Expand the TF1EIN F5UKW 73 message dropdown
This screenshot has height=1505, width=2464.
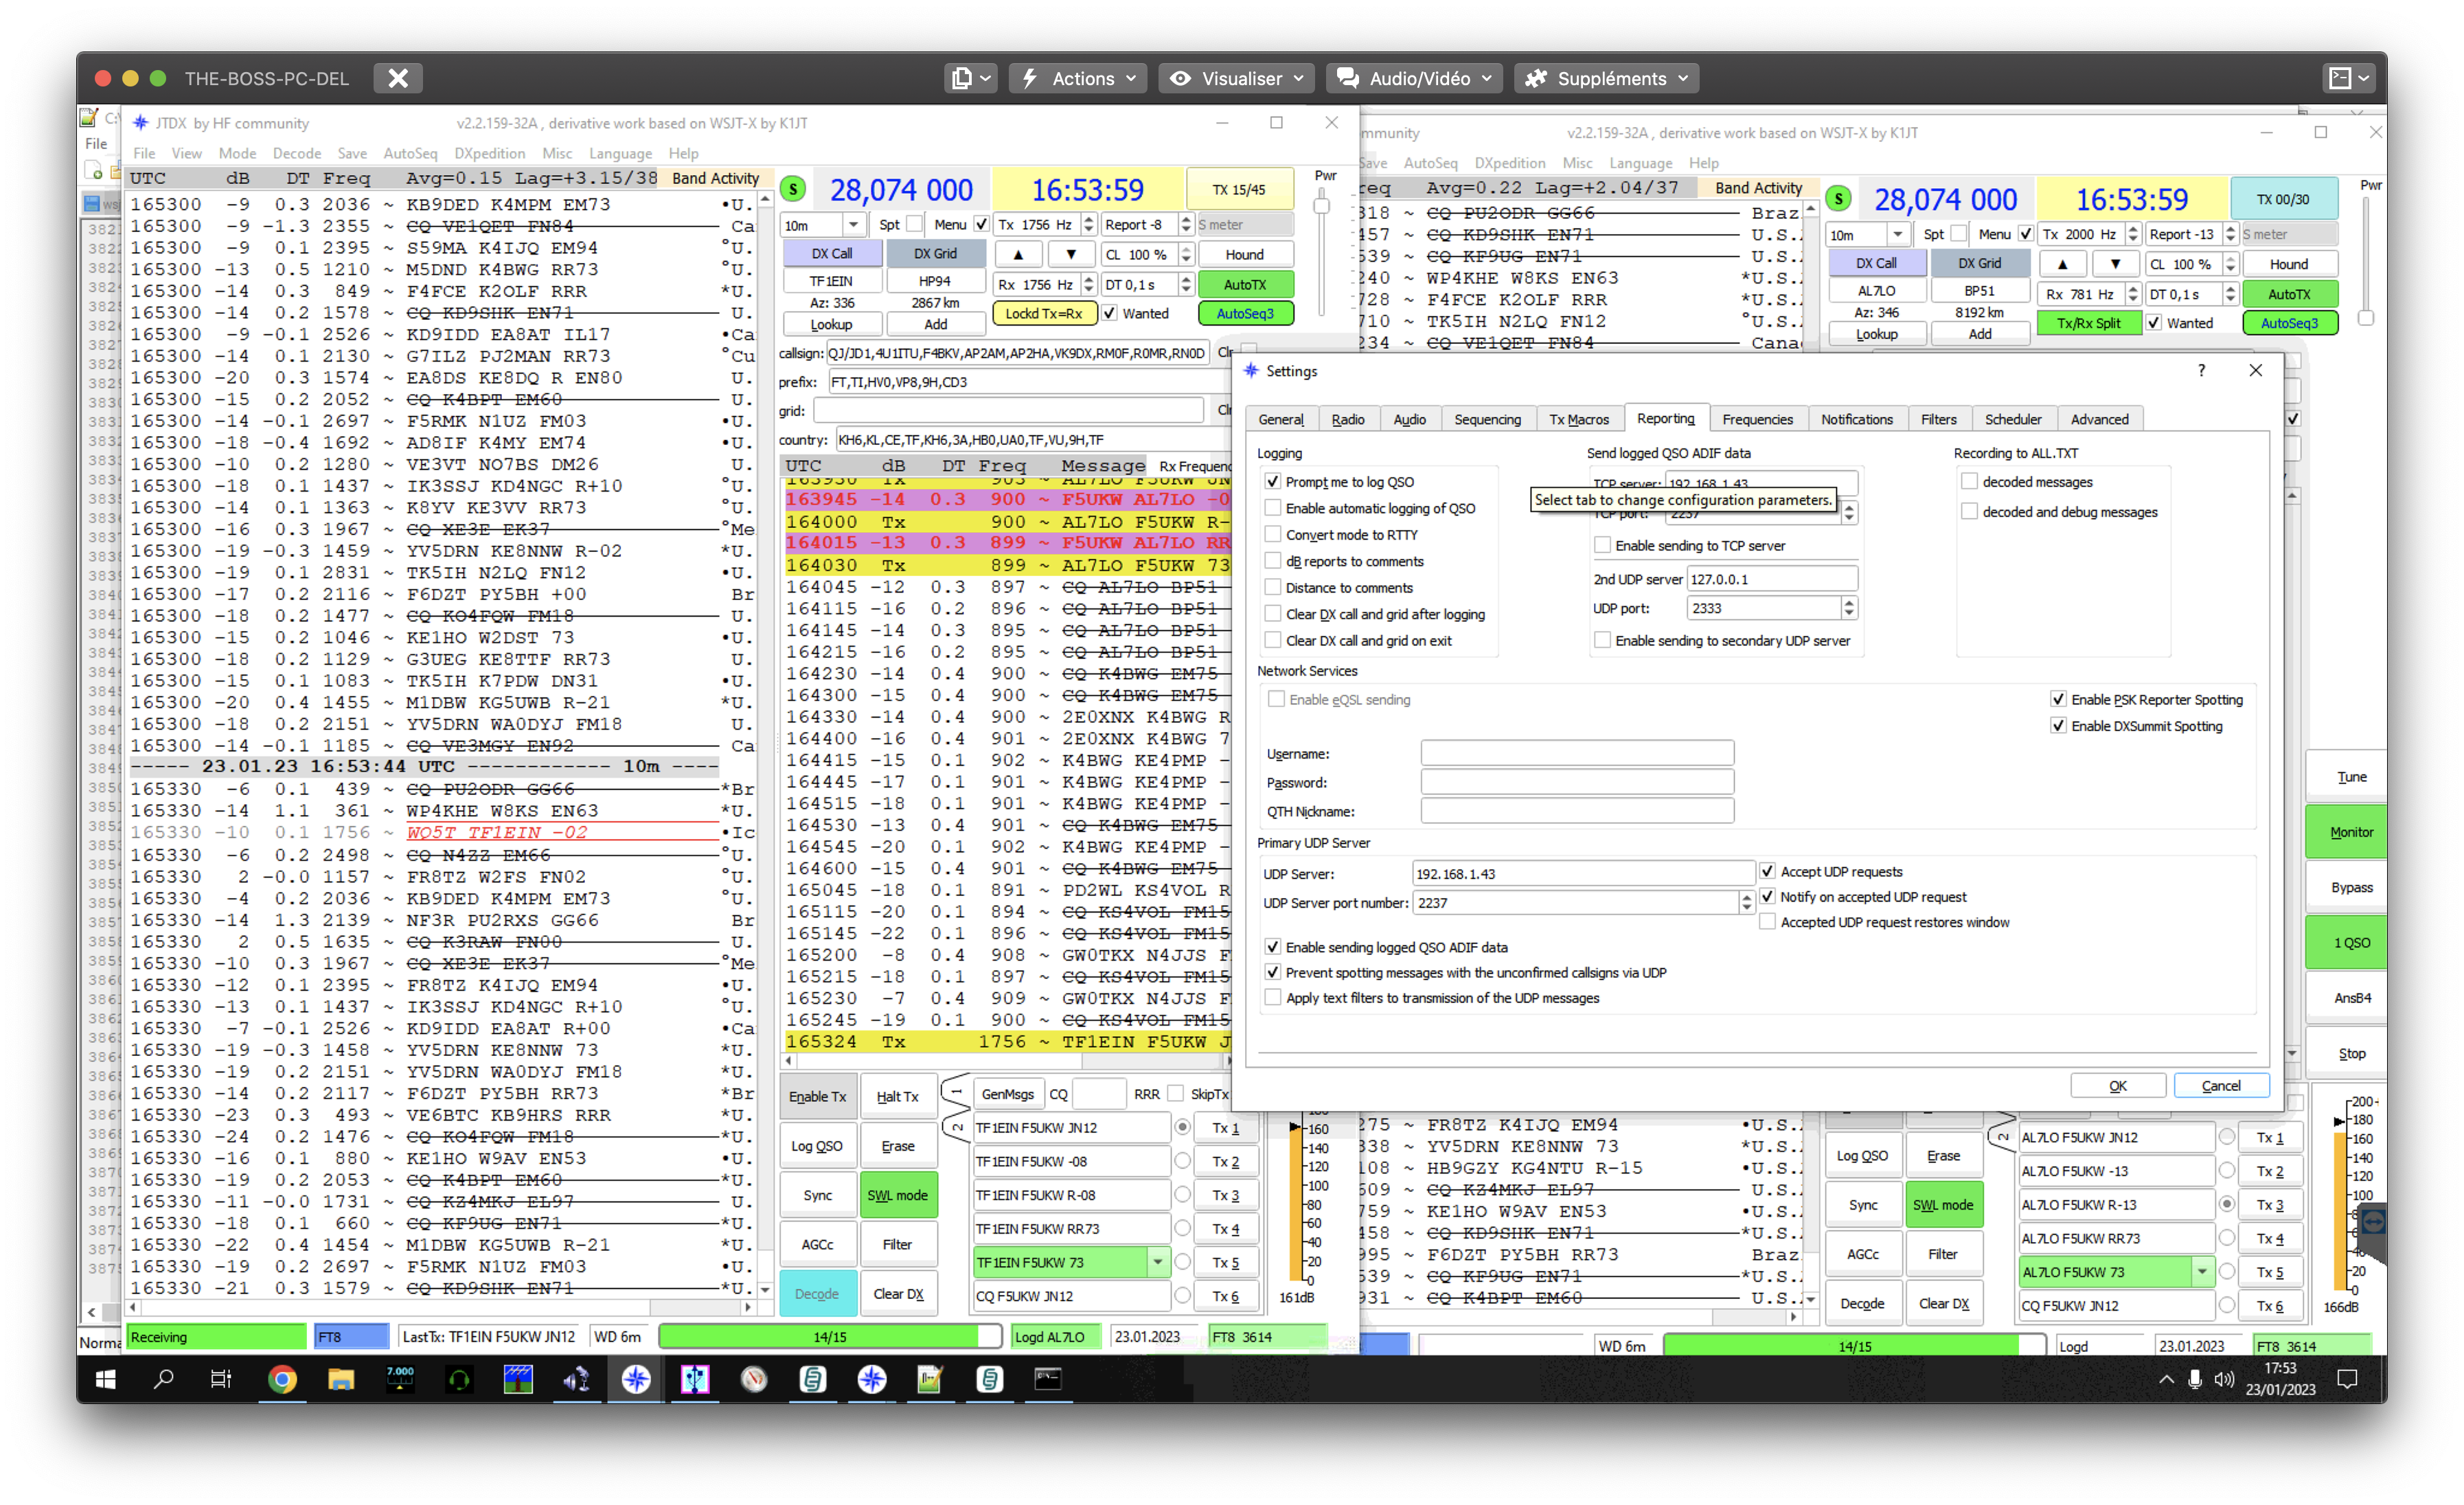pyautogui.click(x=1157, y=1262)
